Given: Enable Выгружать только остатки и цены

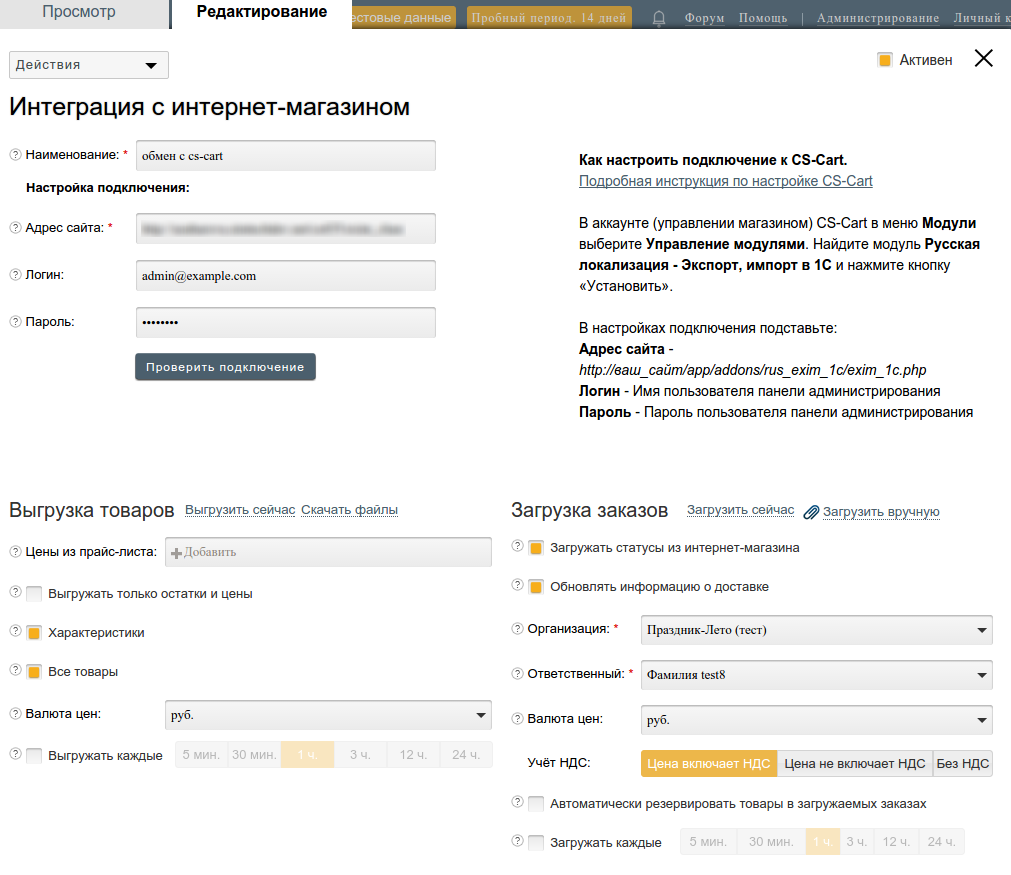Looking at the screenshot, I should coord(34,594).
